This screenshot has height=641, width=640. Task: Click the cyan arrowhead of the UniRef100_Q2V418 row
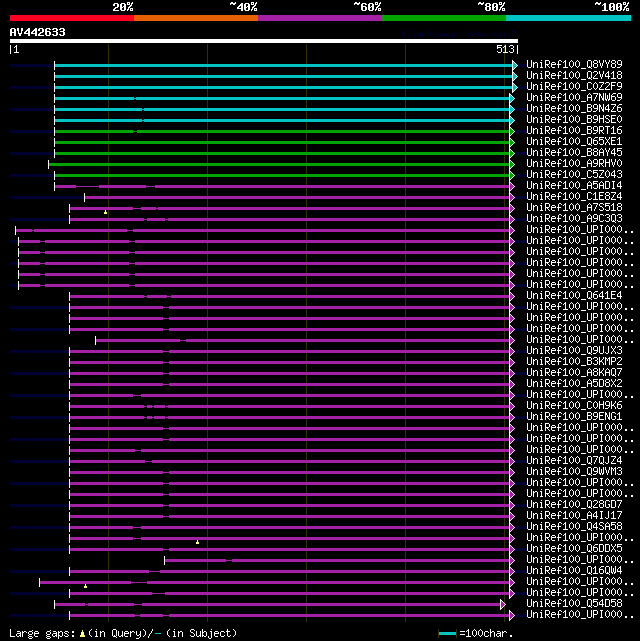515,76
